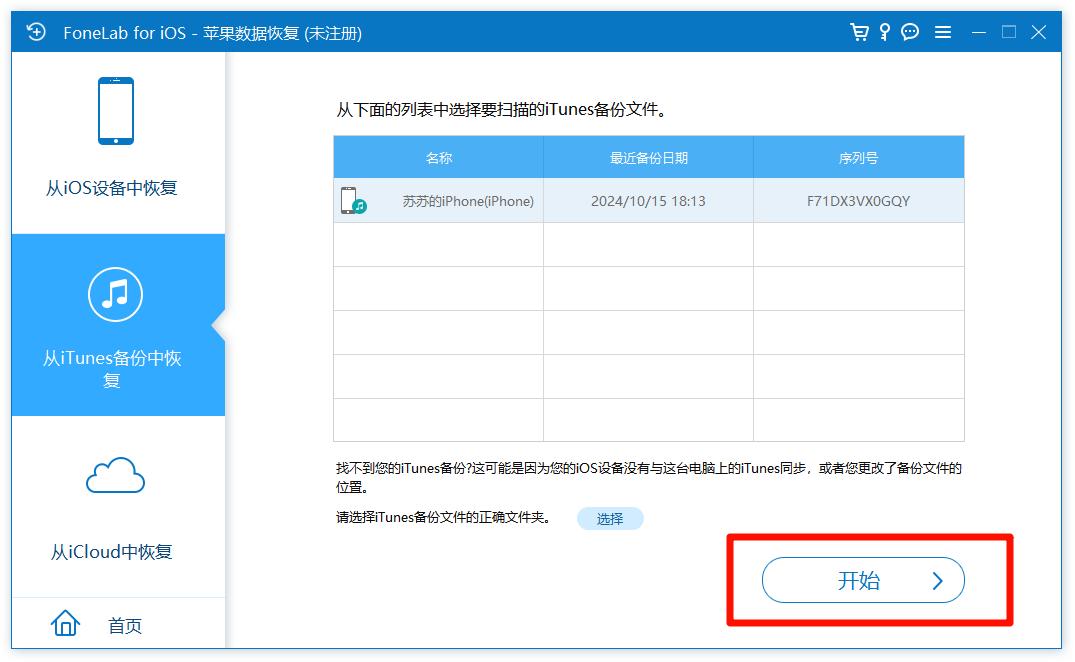Viewport: 1075px width, 662px height.
Task: Click the 序列号 column header
Action: (x=858, y=158)
